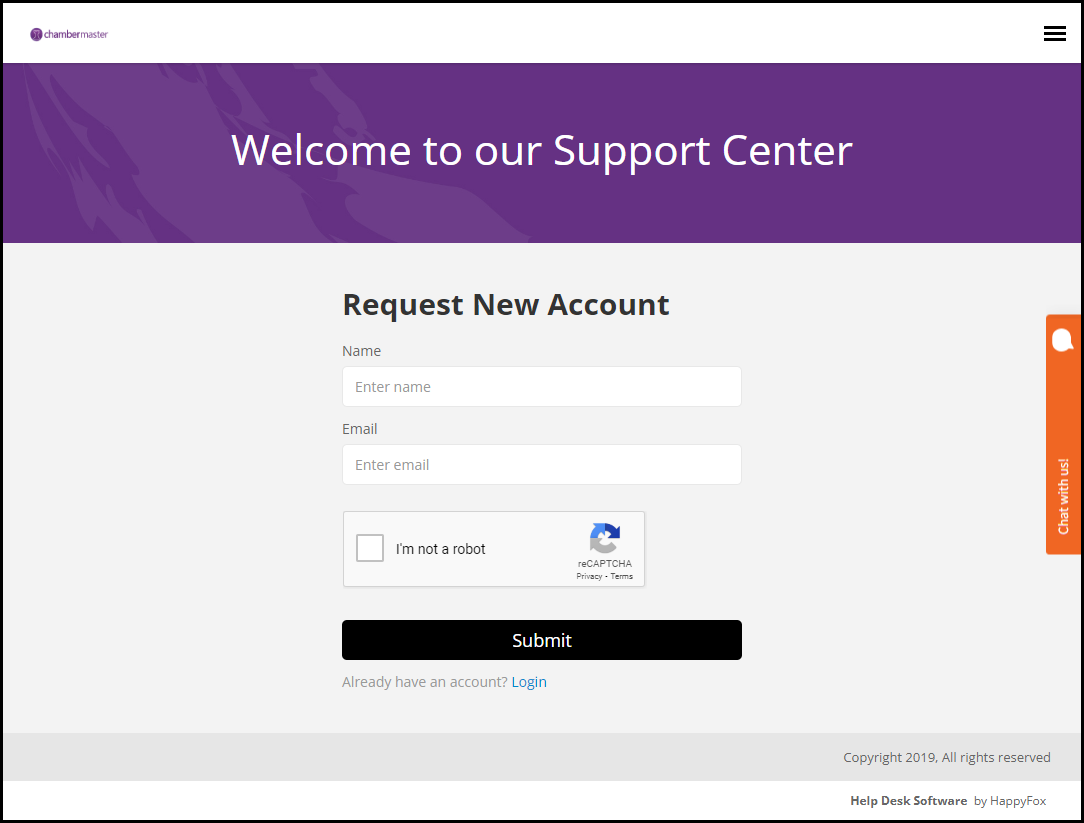Open the reCAPTCHA Privacy link

click(x=589, y=576)
